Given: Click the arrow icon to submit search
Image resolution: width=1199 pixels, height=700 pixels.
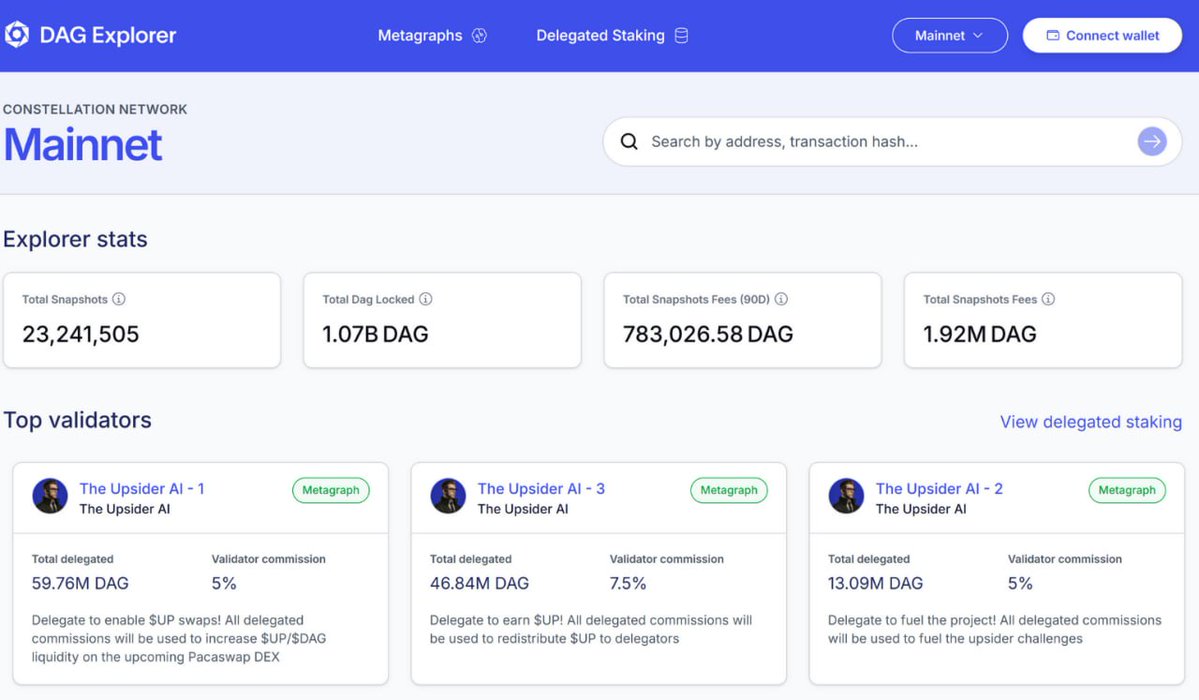Looking at the screenshot, I should tap(1152, 141).
